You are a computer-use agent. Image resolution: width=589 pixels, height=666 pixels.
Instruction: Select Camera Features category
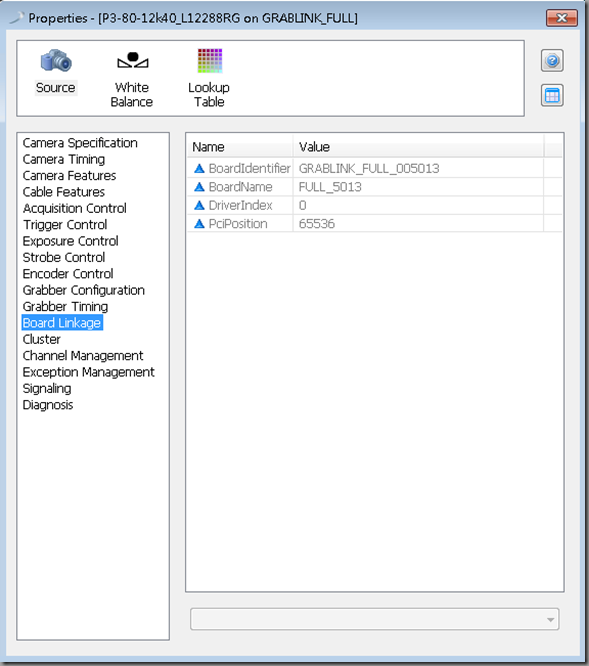pyautogui.click(x=69, y=176)
